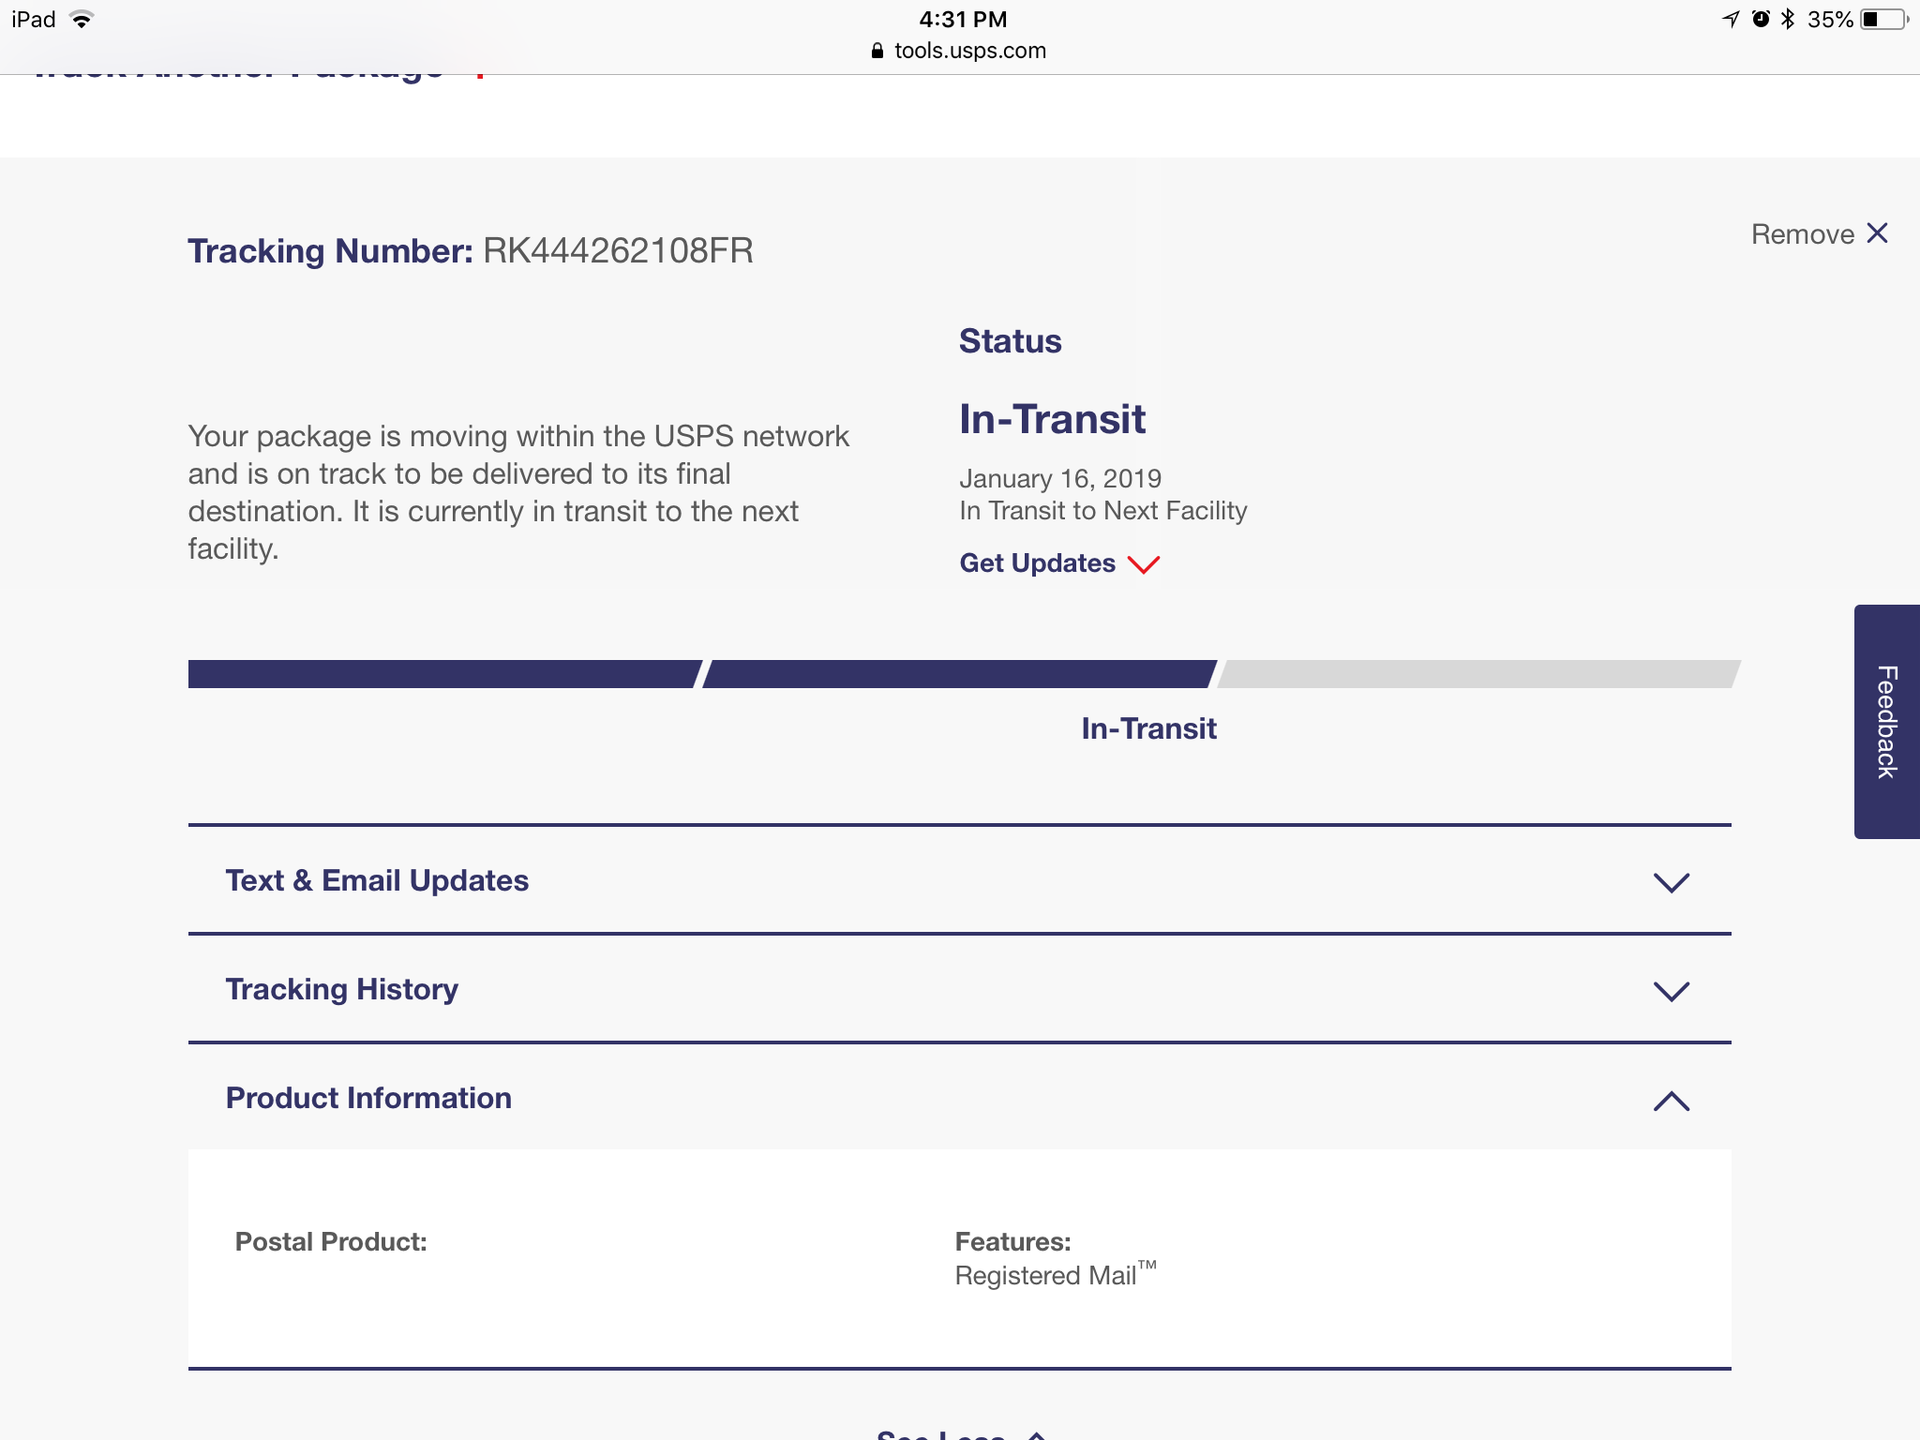
Task: Click the Get Updates link text
Action: tap(1037, 563)
